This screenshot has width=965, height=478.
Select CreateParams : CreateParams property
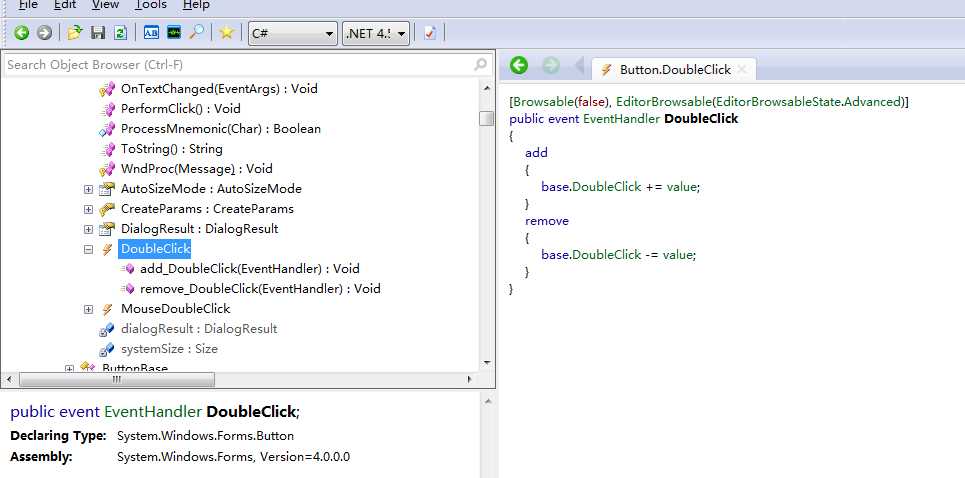pyautogui.click(x=207, y=209)
